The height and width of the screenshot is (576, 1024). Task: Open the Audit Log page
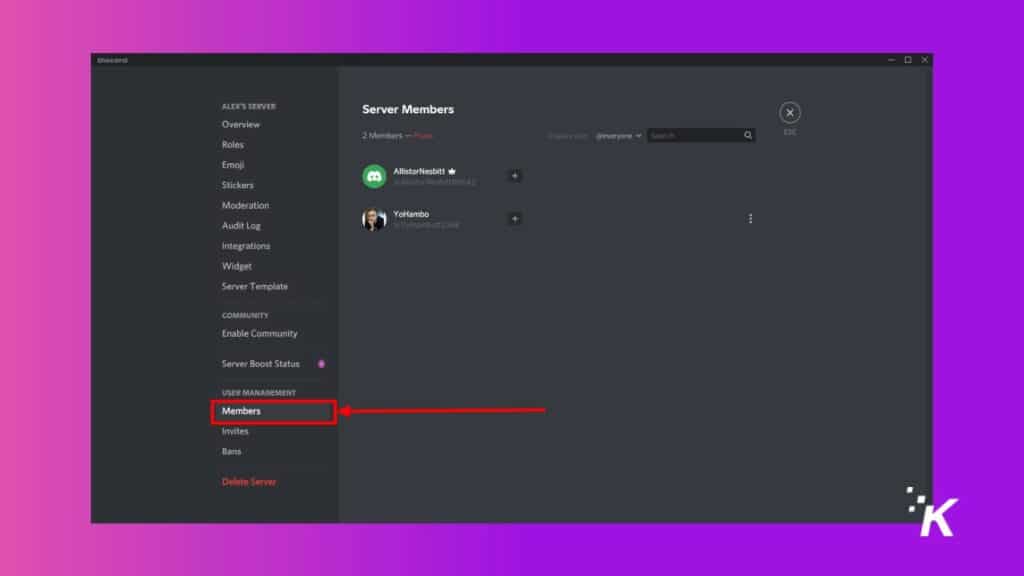241,225
